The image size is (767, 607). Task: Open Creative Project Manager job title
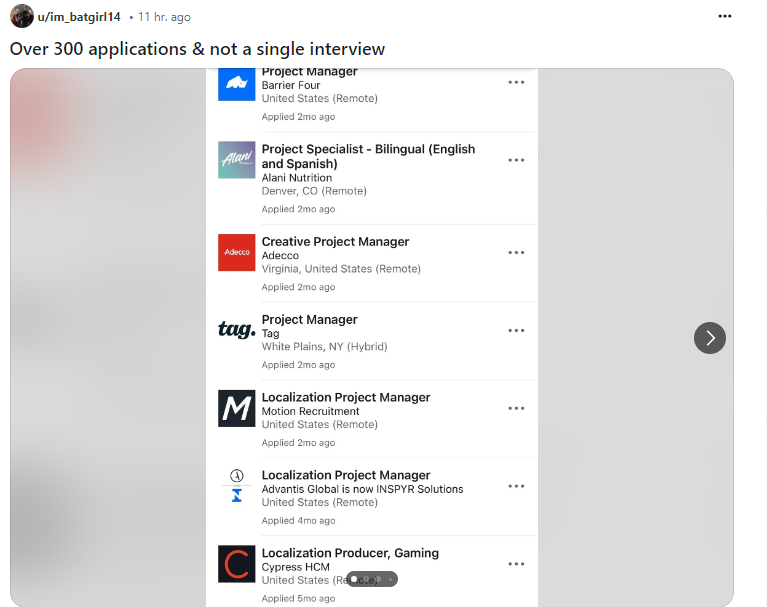click(x=335, y=241)
